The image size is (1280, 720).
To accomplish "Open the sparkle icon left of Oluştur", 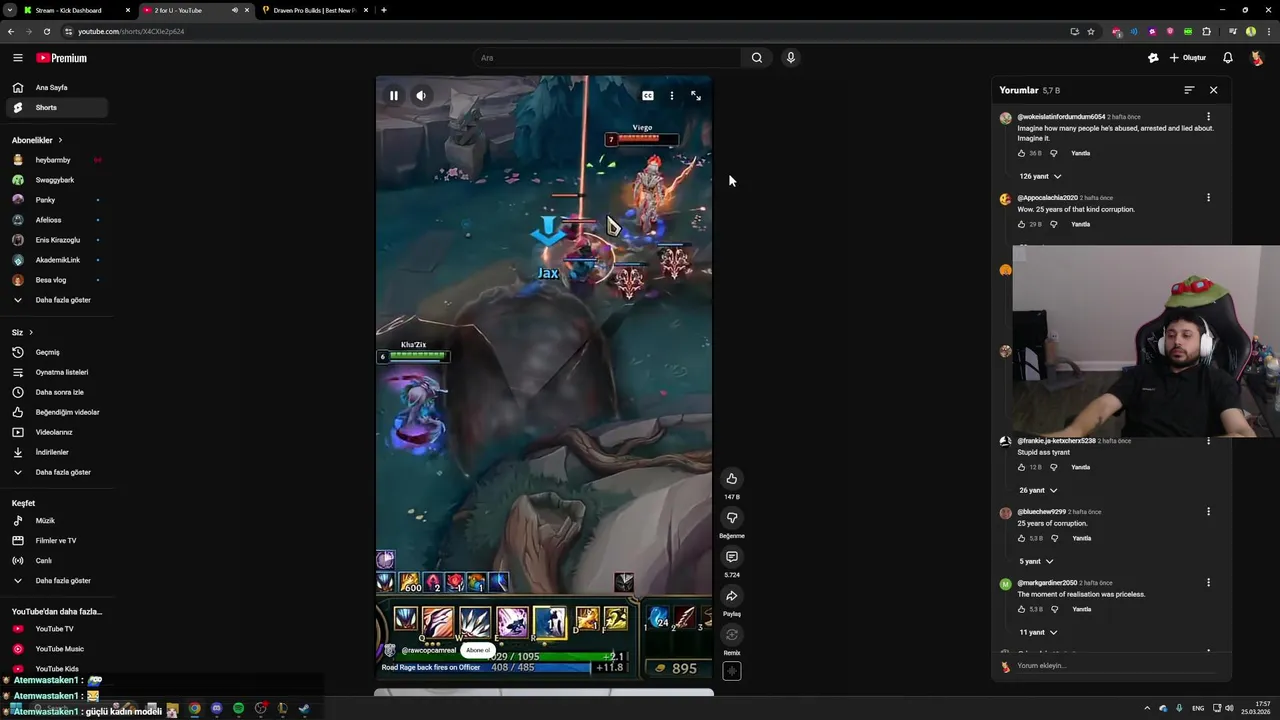I will (x=1153, y=58).
